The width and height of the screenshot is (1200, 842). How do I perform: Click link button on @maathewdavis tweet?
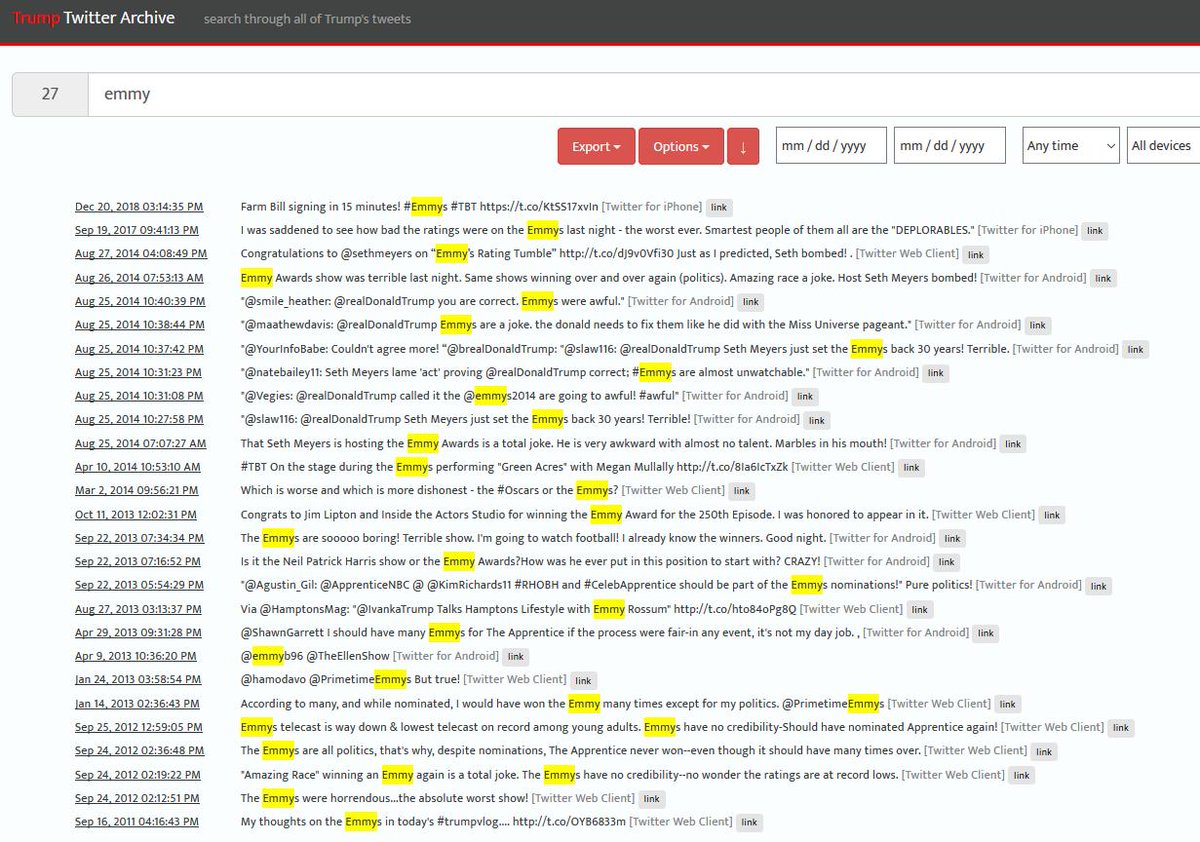pyautogui.click(x=1038, y=326)
